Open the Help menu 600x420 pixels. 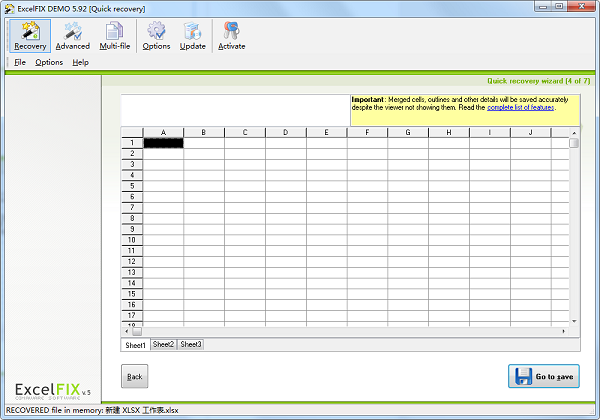point(80,62)
